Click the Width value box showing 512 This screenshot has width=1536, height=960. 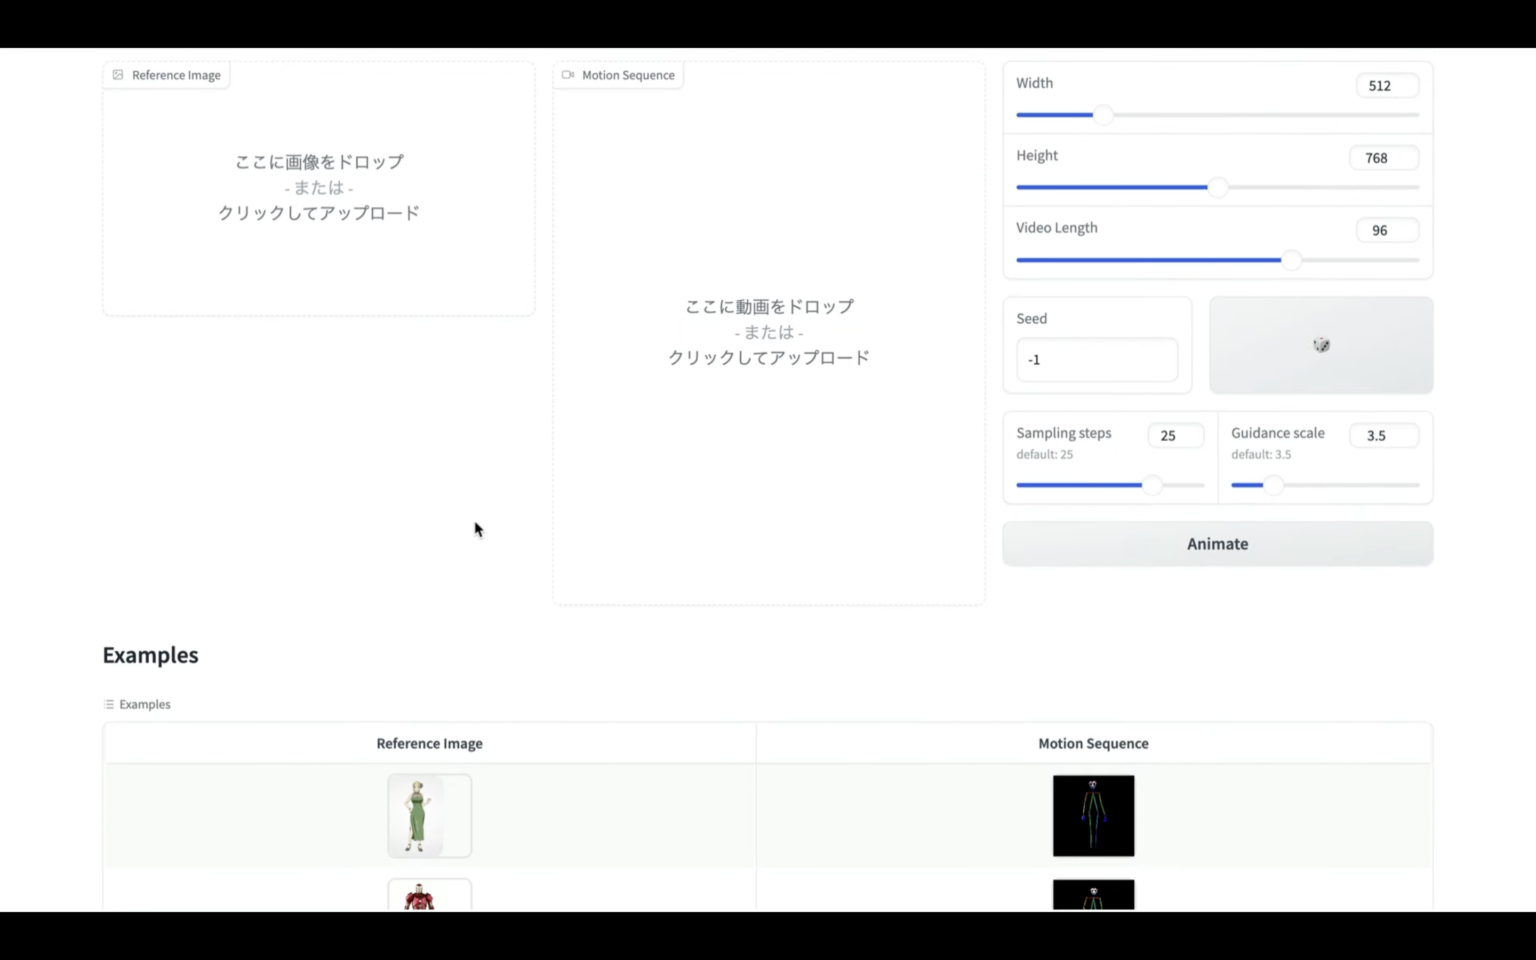[x=1386, y=86]
